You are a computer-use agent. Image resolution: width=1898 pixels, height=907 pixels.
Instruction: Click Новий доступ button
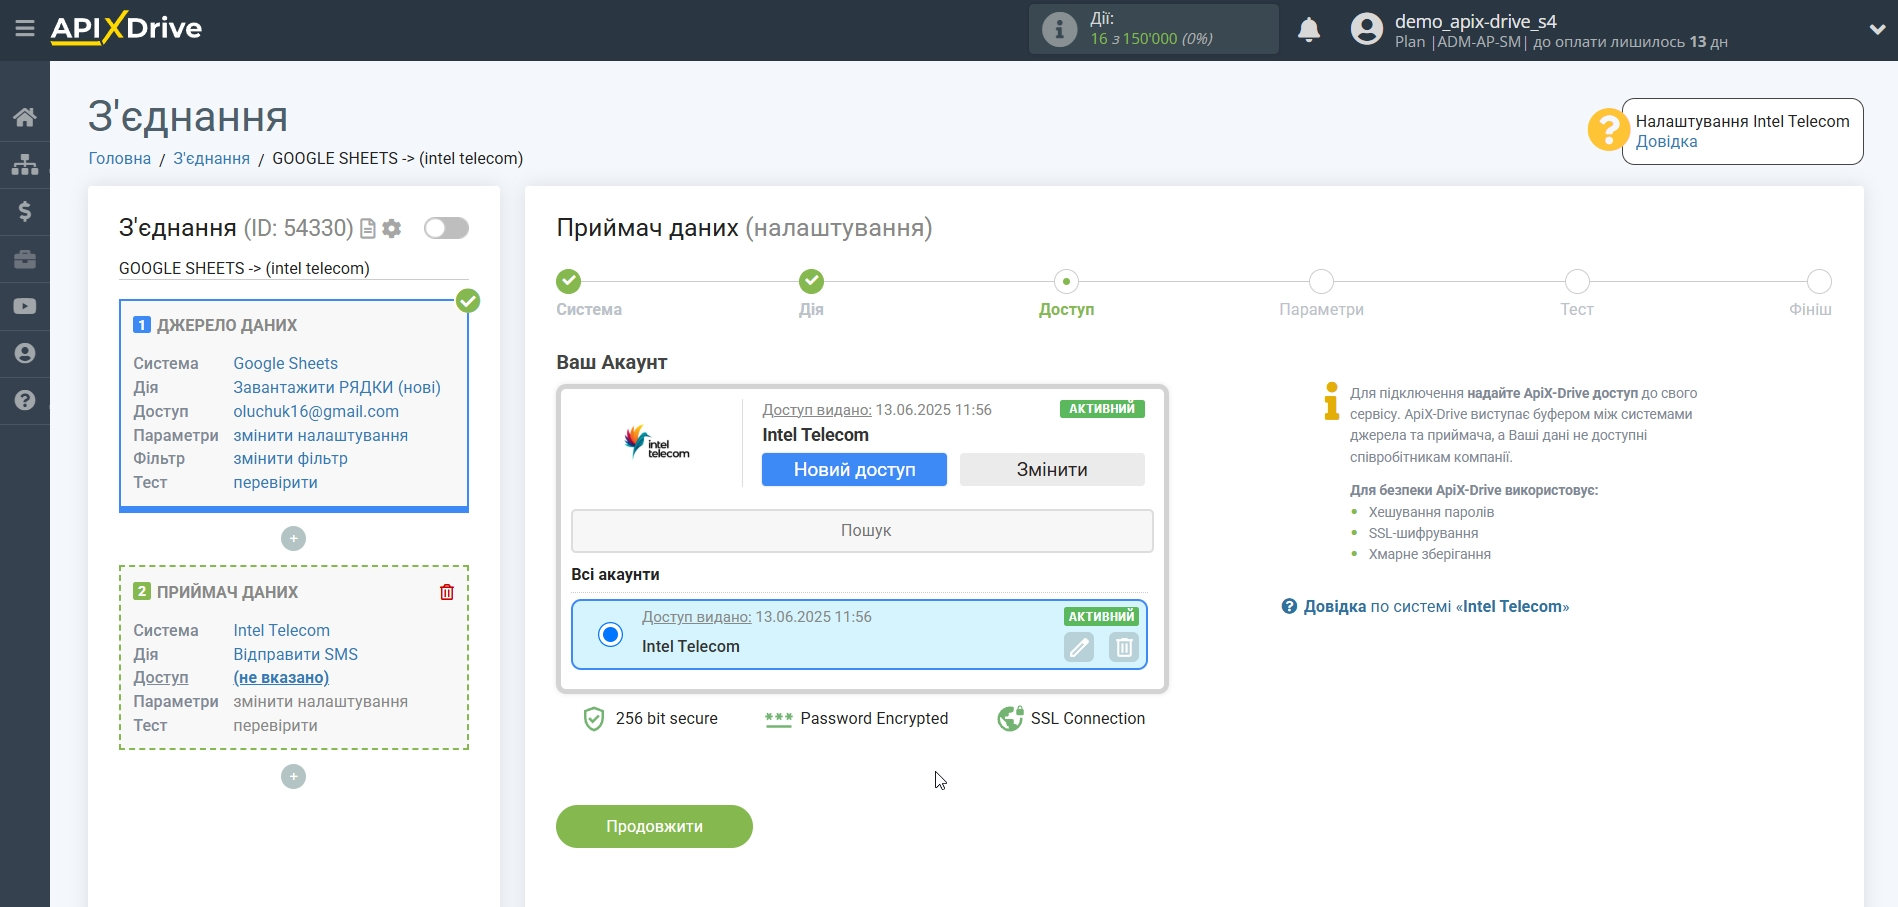point(854,469)
